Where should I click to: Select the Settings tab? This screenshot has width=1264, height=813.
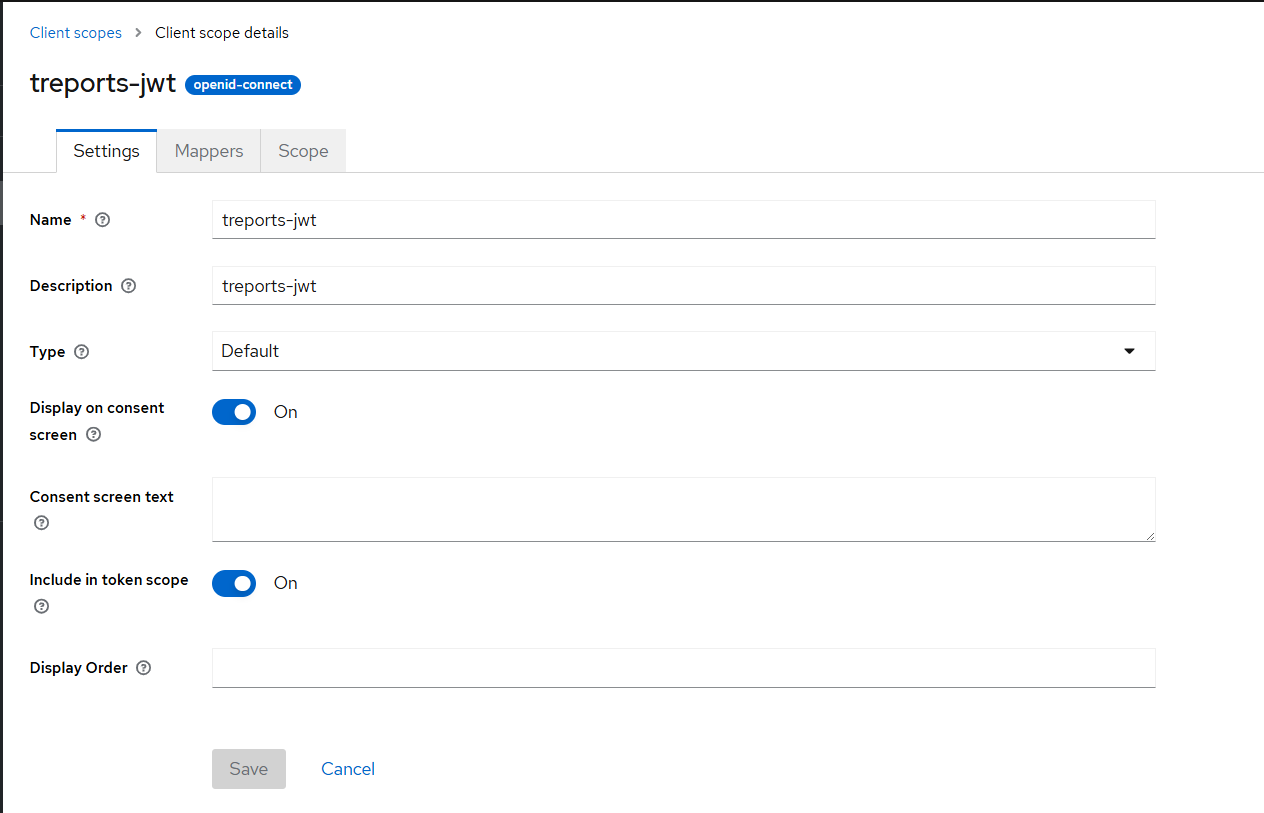point(106,151)
